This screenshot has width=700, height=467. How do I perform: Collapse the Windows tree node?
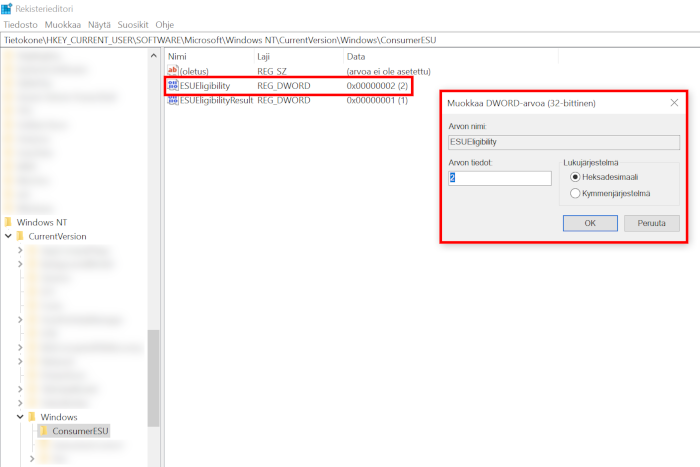pyautogui.click(x=20, y=417)
